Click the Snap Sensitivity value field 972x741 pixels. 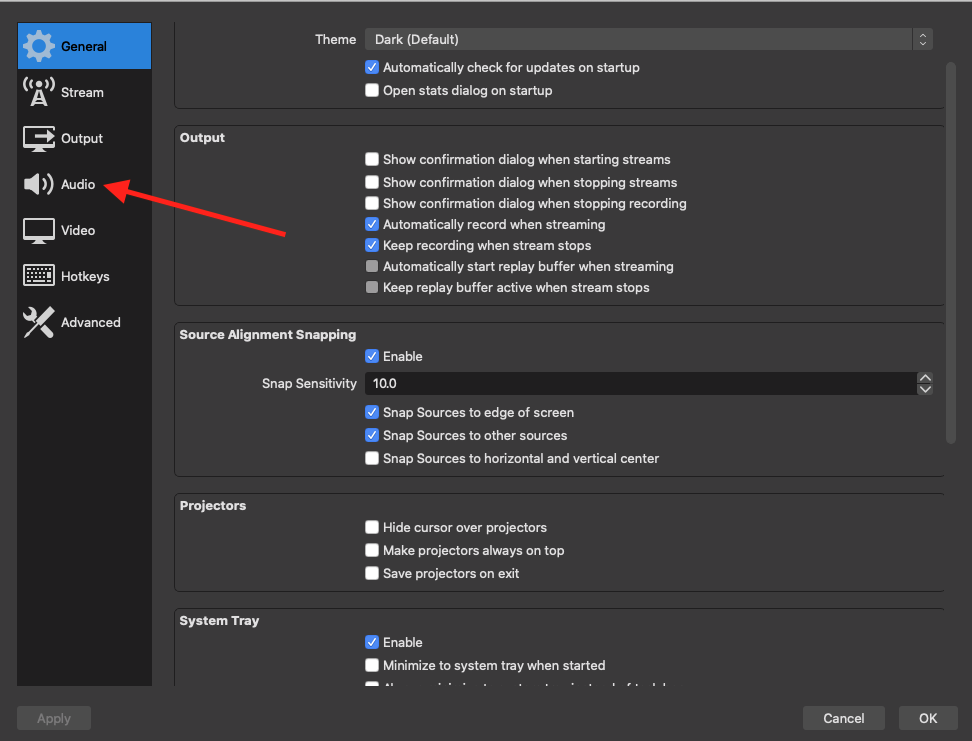(640, 384)
